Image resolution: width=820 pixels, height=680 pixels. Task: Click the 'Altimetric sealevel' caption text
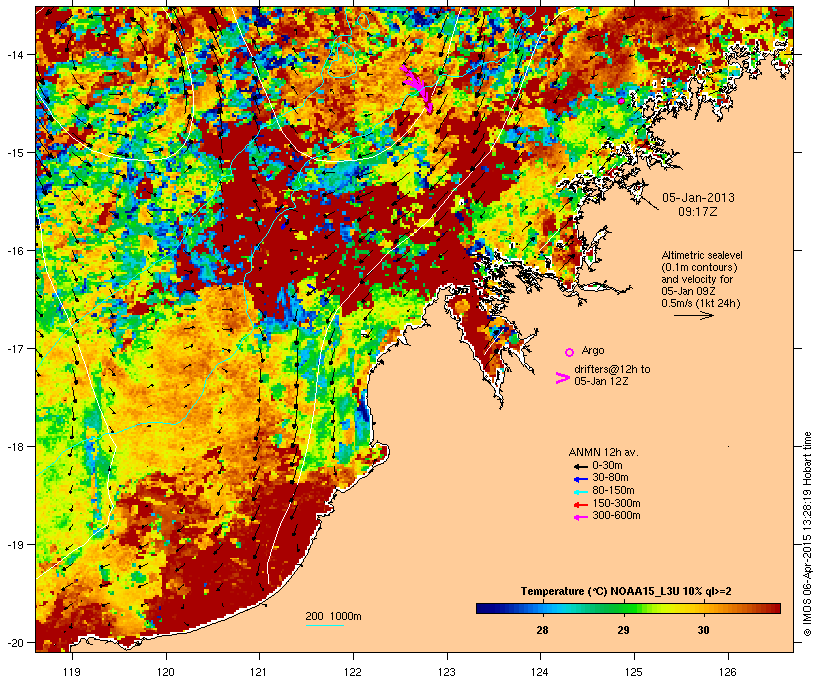tap(702, 255)
